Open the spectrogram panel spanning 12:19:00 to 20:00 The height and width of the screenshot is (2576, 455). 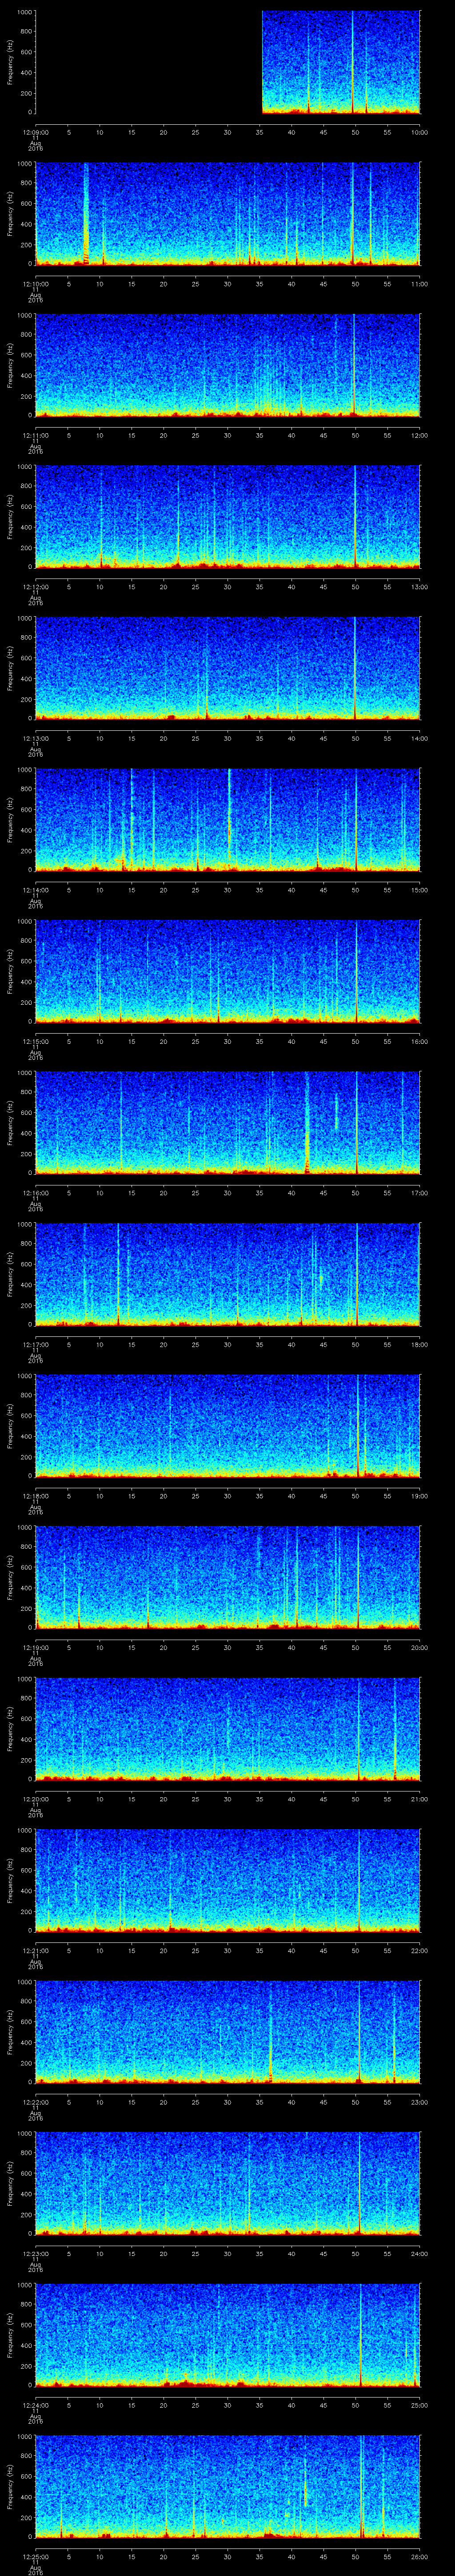pos(227,1577)
